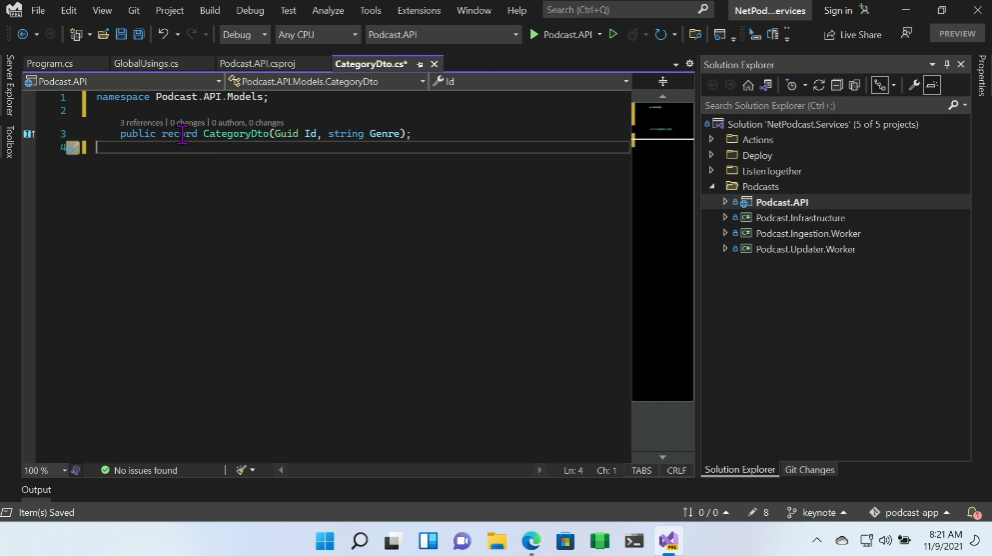This screenshot has width=992, height=556.
Task: Toggle auto-hide pin on Solution Explorer panel
Action: click(x=947, y=64)
